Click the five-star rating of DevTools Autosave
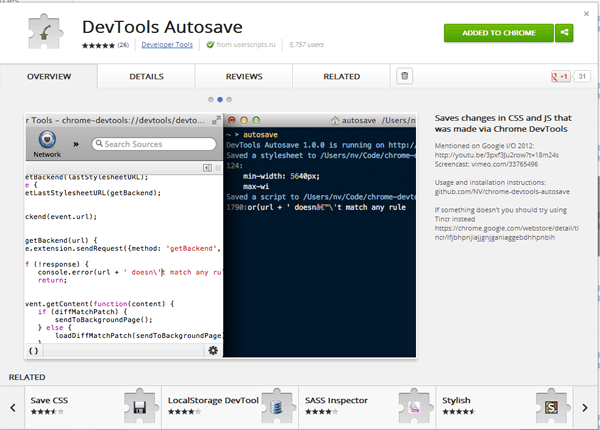 [98, 46]
